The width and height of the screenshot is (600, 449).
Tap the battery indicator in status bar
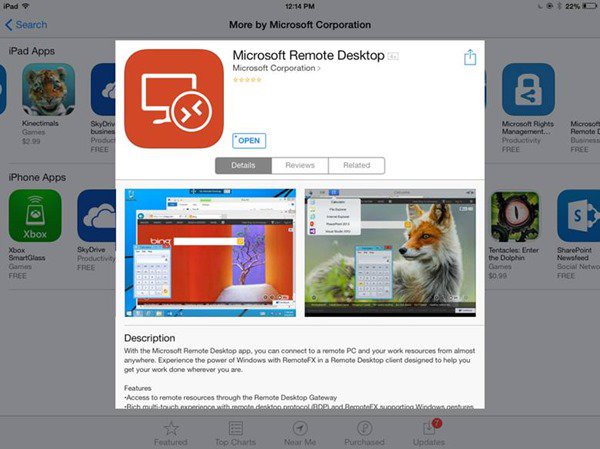click(x=590, y=6)
